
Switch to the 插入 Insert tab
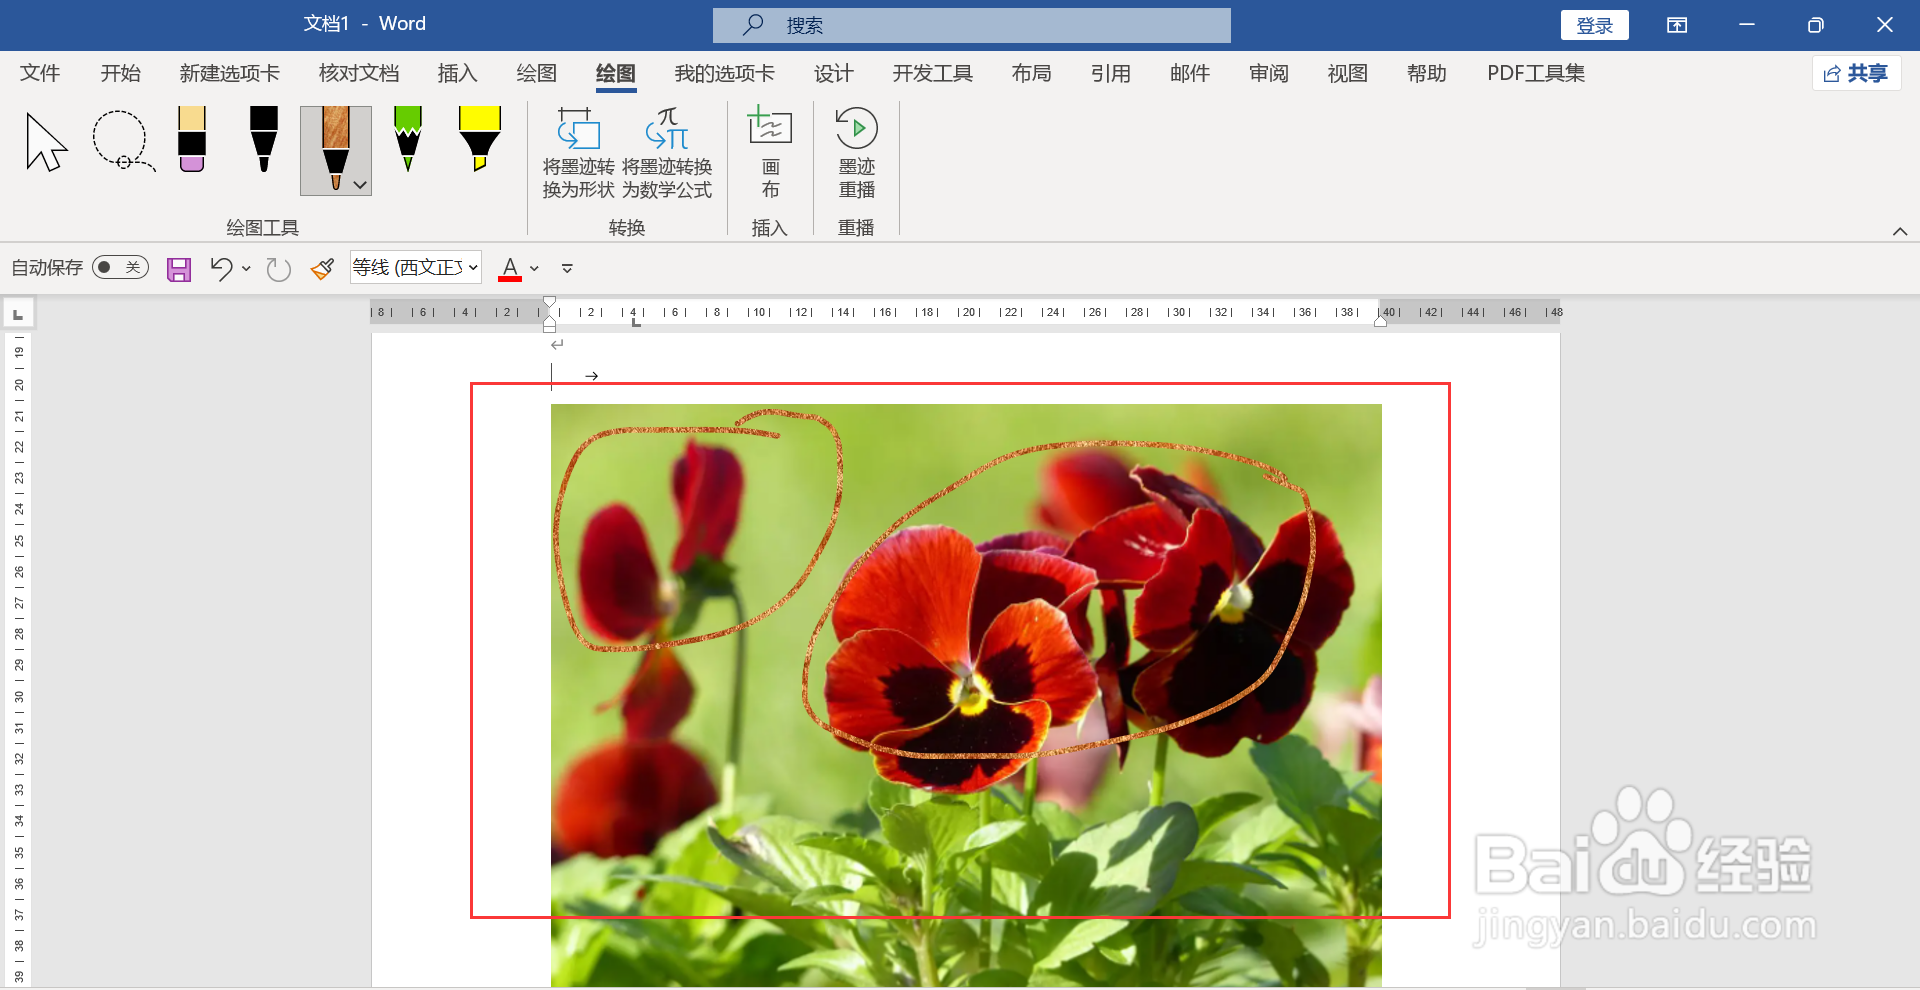457,73
